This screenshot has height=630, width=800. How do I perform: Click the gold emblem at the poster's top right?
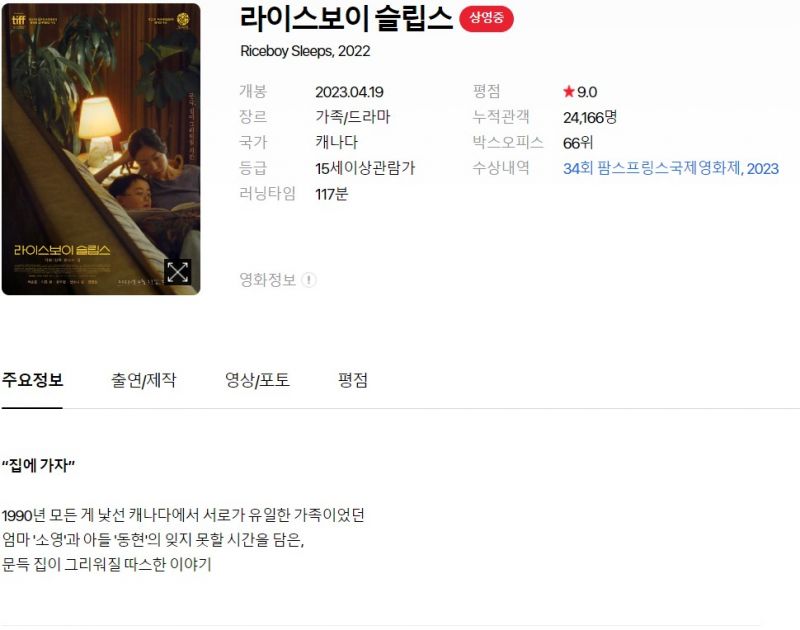pos(183,19)
